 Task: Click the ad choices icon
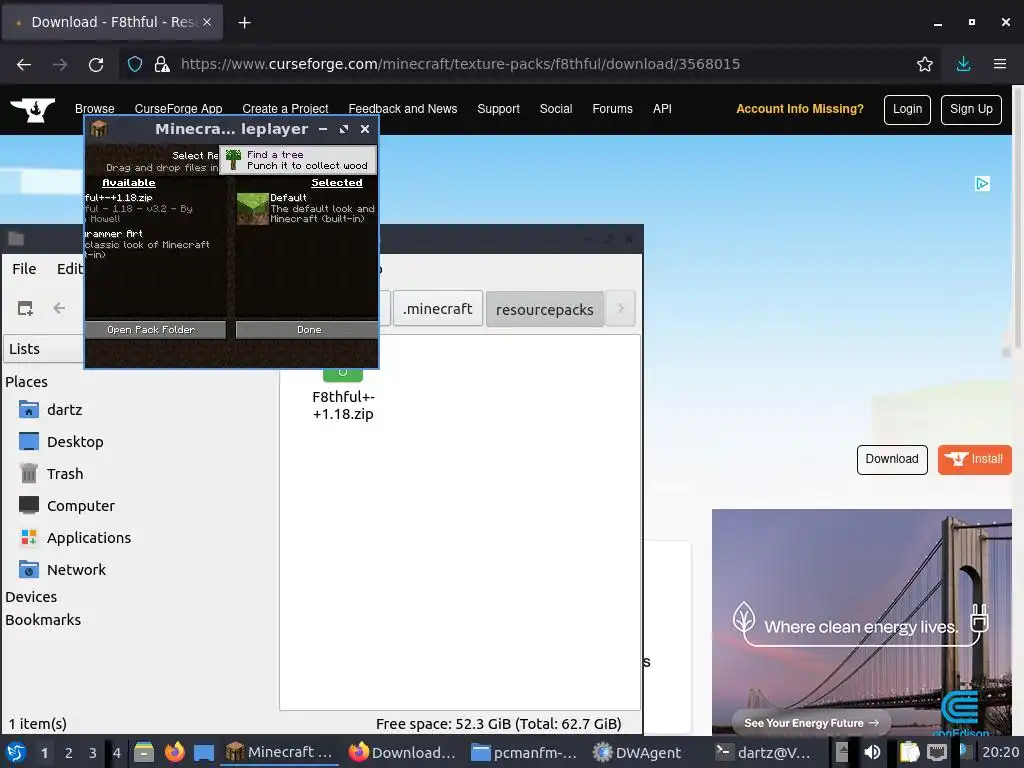point(982,184)
